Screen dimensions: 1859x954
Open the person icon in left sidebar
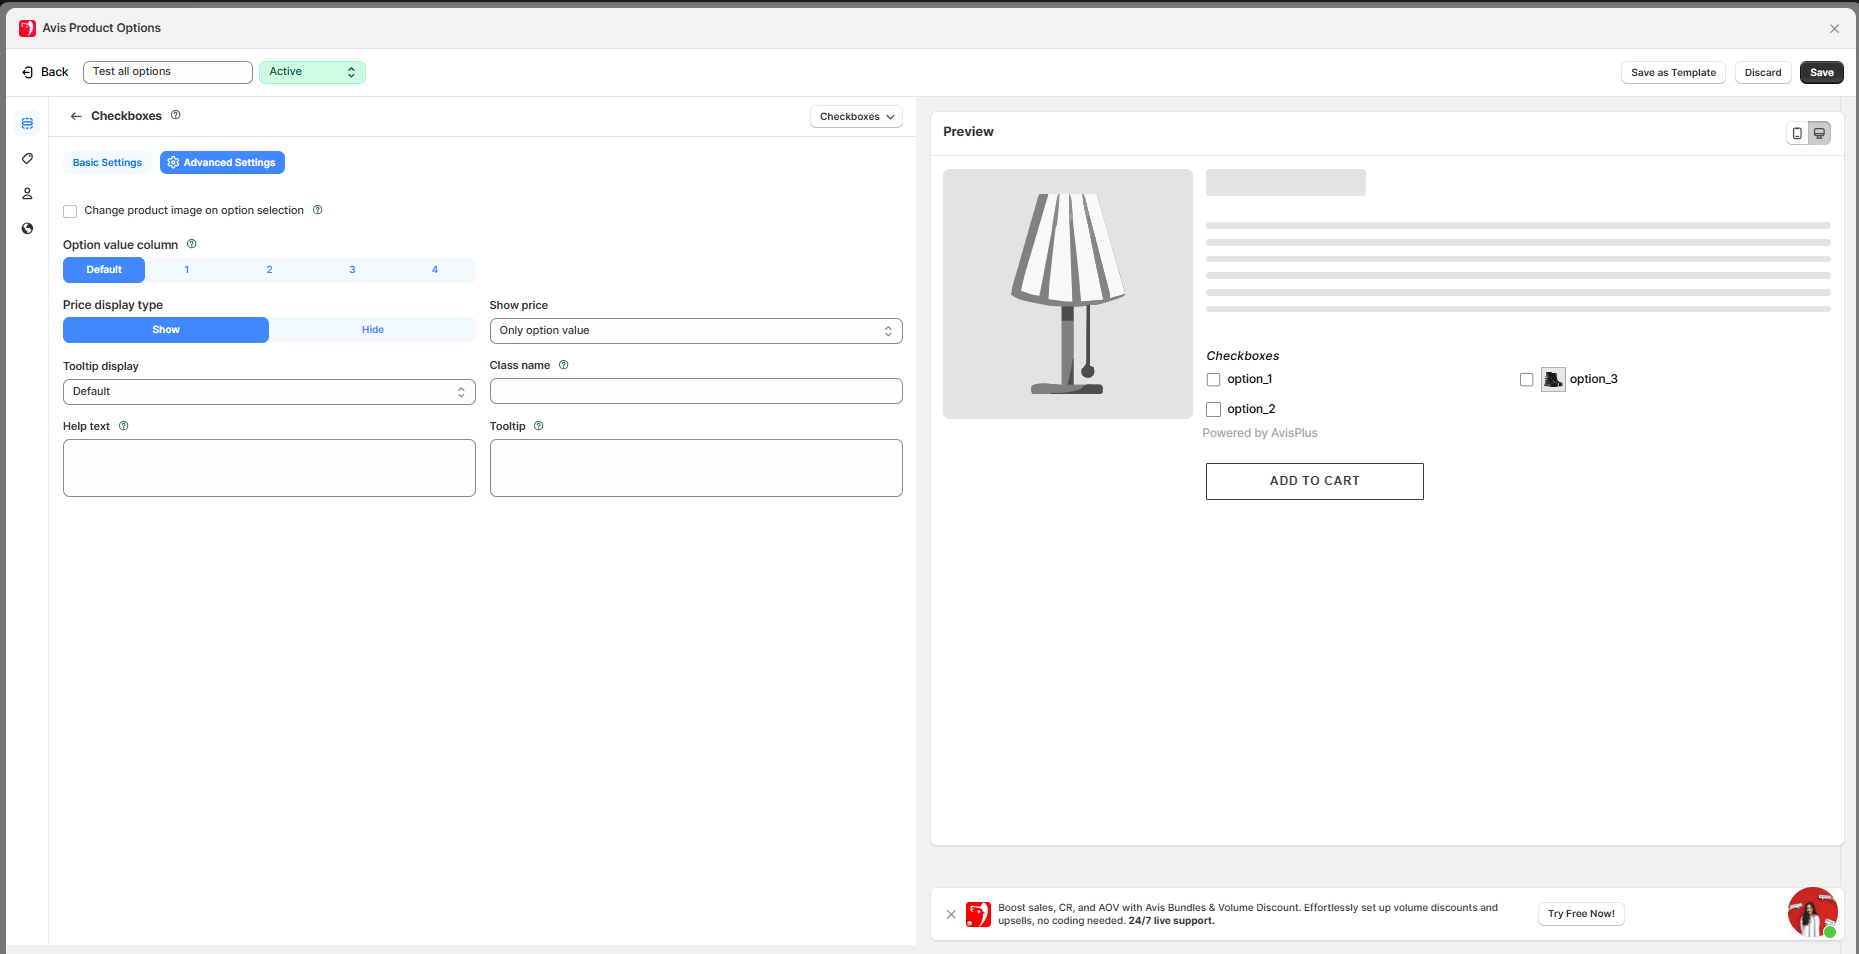click(27, 194)
